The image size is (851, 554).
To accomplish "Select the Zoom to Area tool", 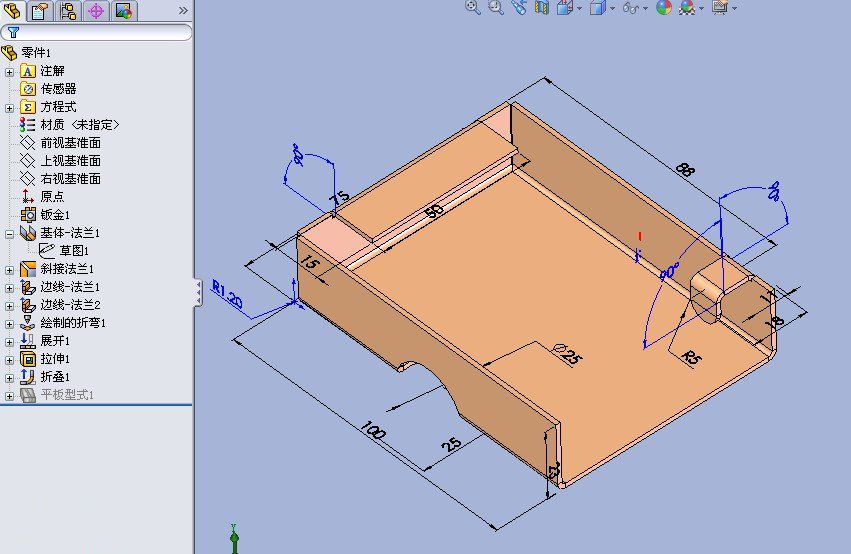I will pyautogui.click(x=496, y=8).
